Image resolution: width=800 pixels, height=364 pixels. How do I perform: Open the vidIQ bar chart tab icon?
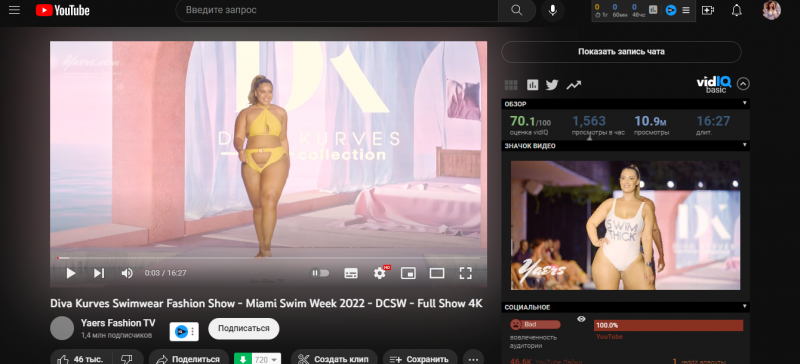533,85
